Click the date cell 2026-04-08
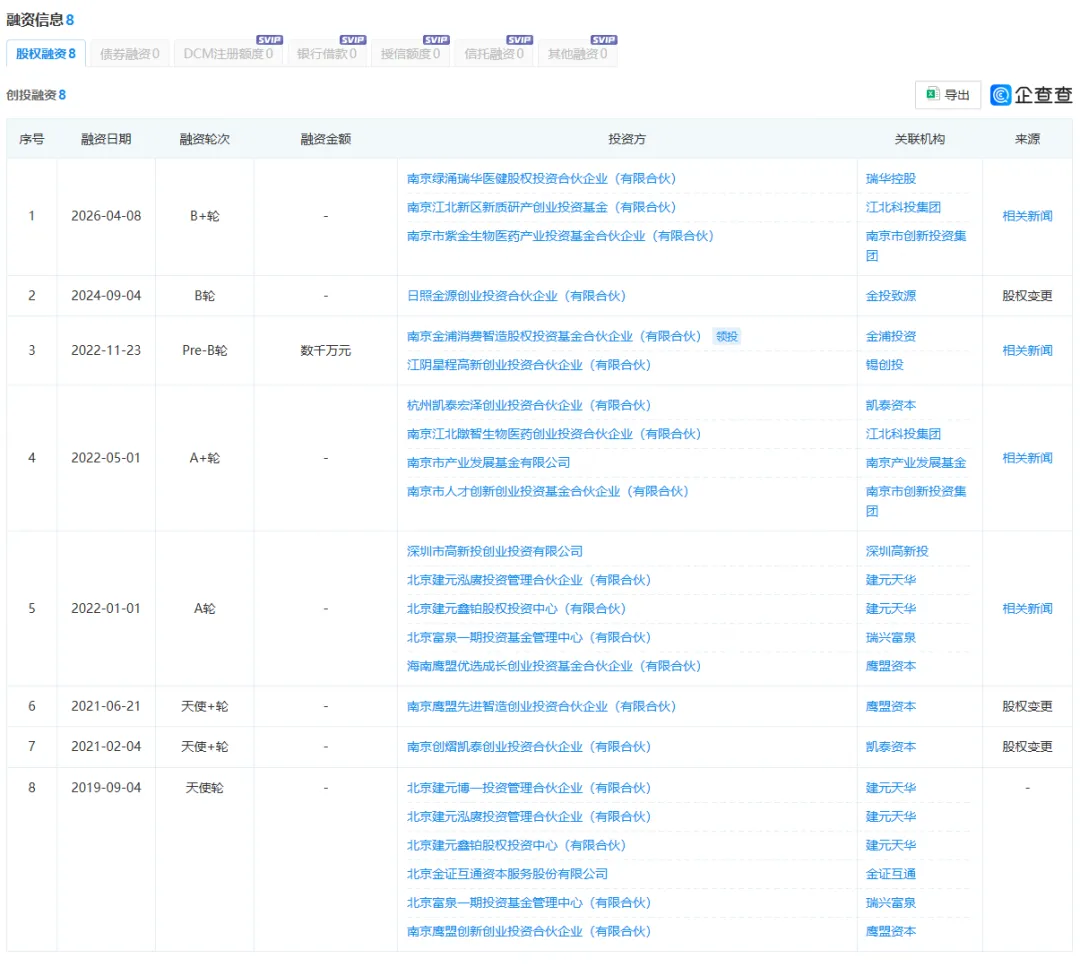Viewport: 1080px width, 967px height. click(x=106, y=216)
